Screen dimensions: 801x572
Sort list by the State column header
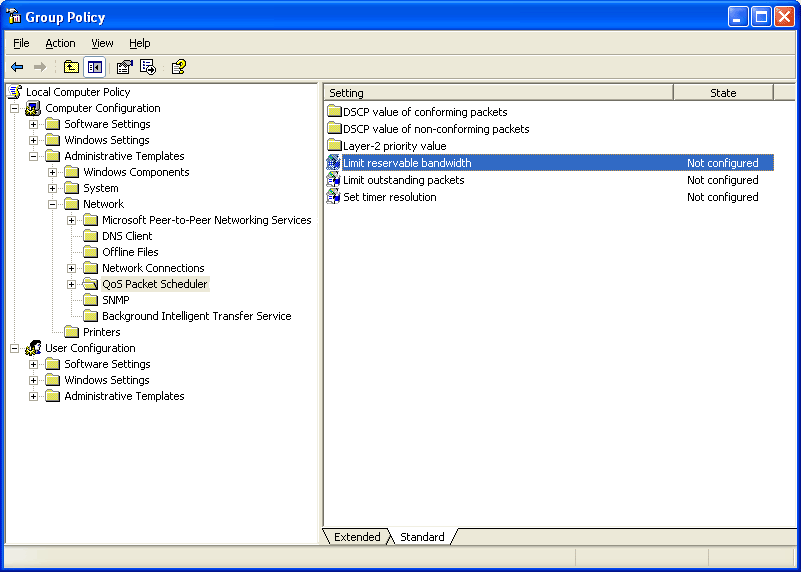click(x=723, y=93)
